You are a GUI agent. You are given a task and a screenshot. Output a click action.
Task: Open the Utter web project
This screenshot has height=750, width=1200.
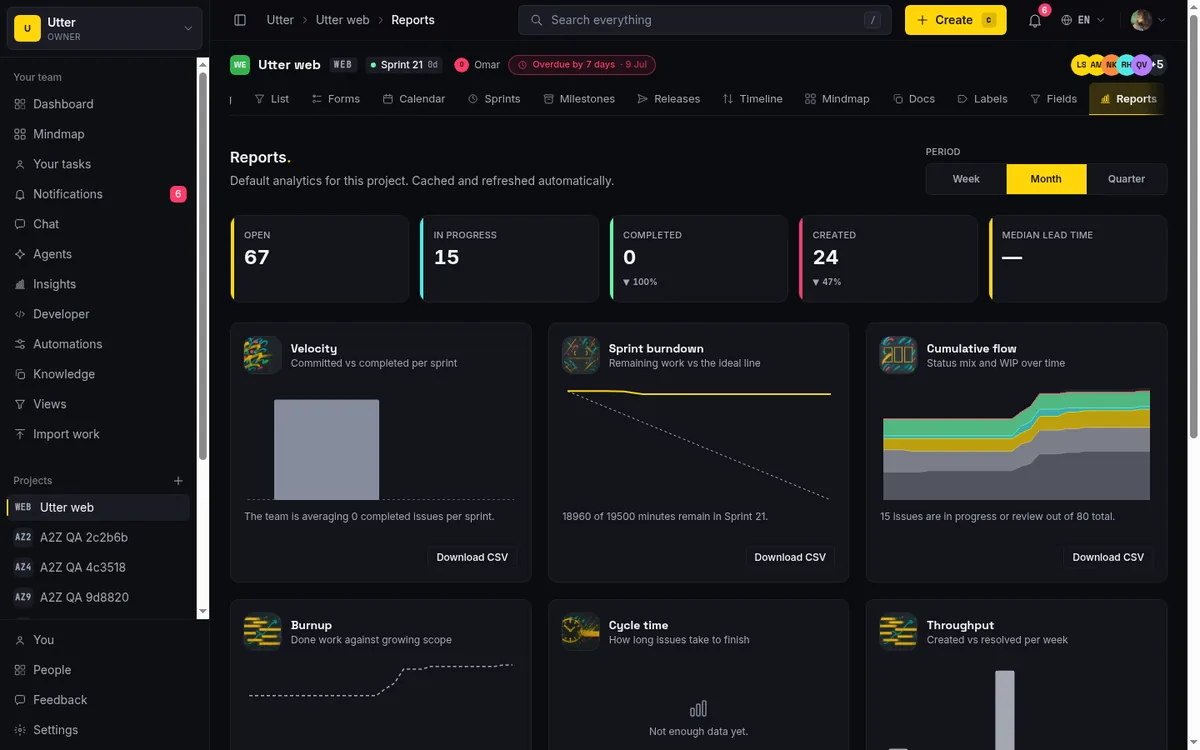pos(98,507)
